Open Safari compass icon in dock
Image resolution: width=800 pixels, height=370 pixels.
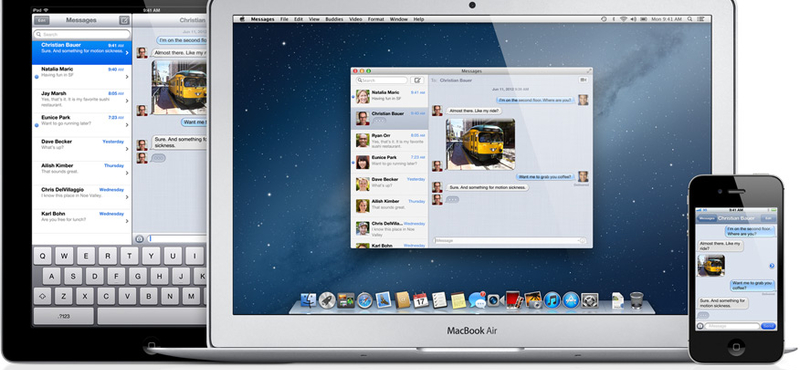(365, 300)
